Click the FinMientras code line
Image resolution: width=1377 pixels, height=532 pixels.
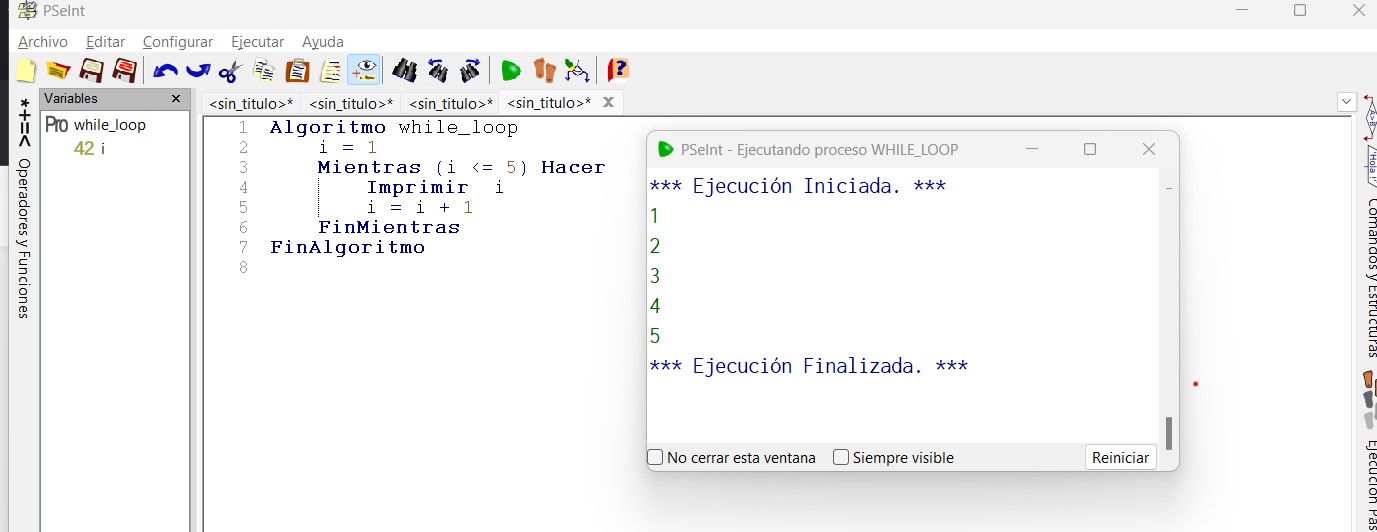pyautogui.click(x=389, y=228)
